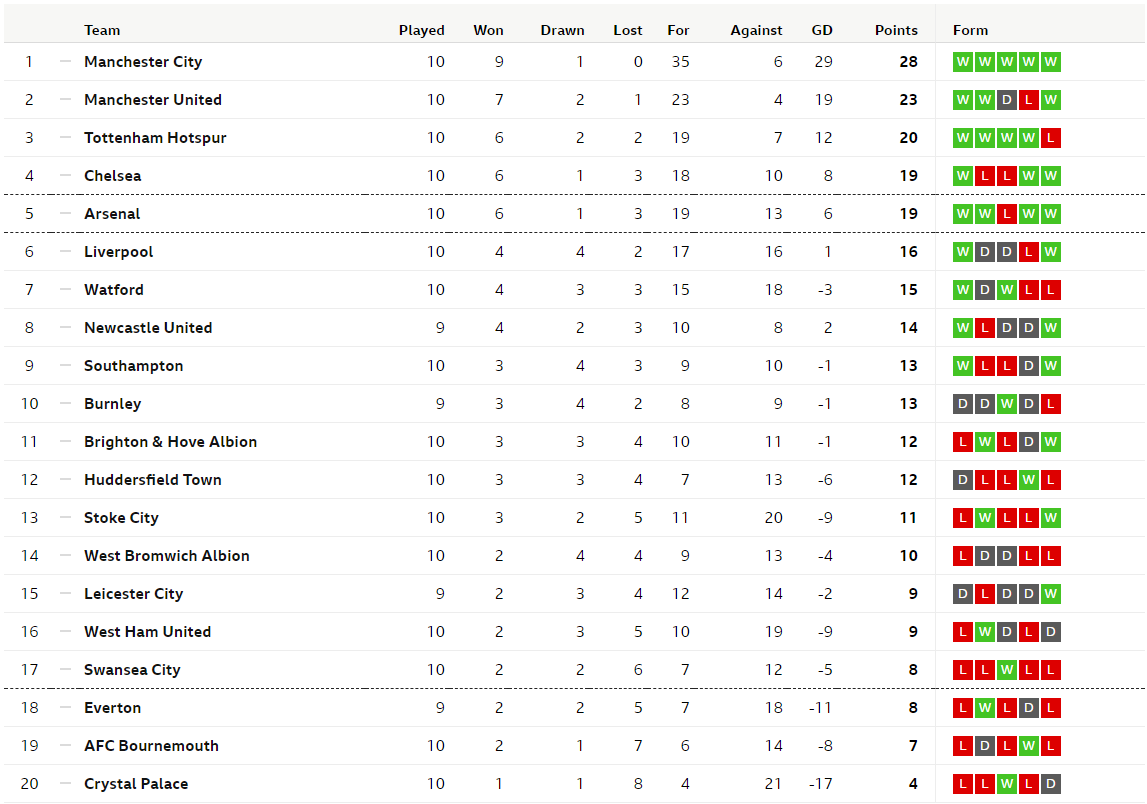The width and height of the screenshot is (1147, 804).
Task: Click Manchester United's red L form badge
Action: click(x=1028, y=100)
